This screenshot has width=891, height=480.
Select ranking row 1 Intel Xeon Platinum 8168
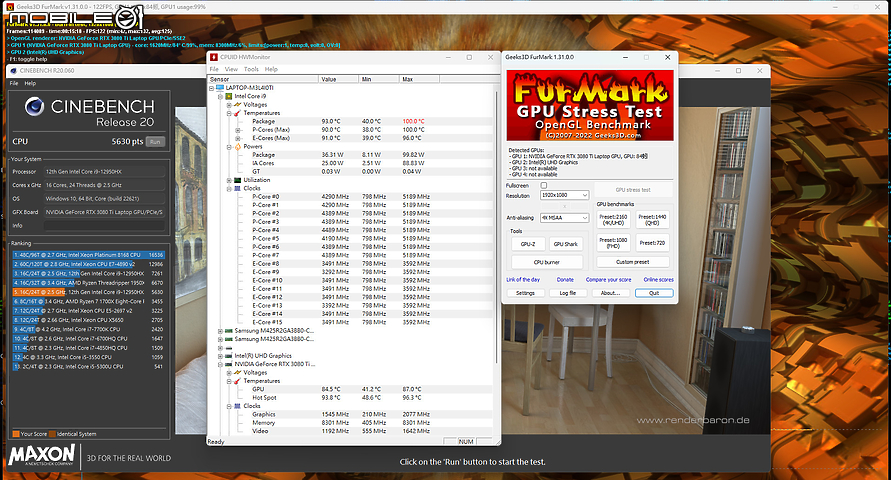pyautogui.click(x=88, y=255)
